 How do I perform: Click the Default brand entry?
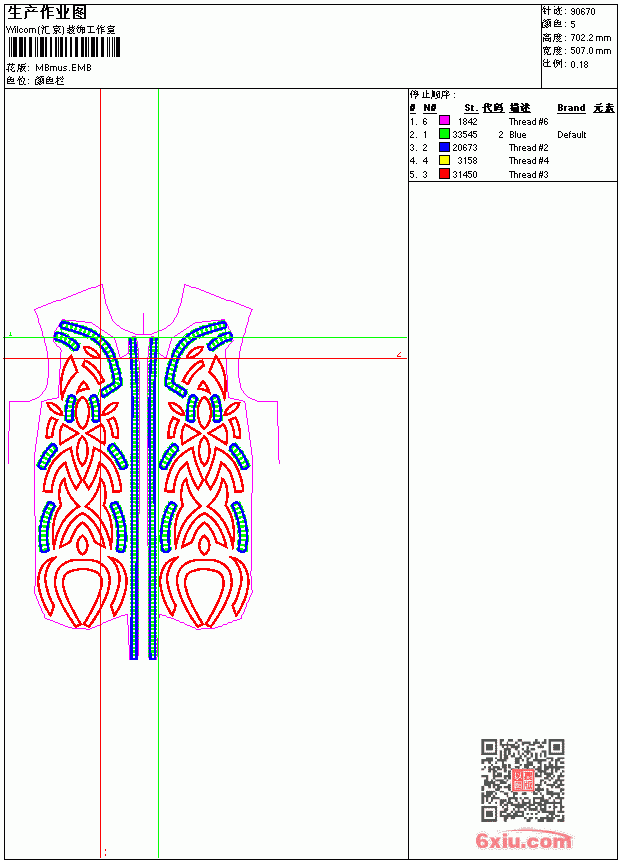pyautogui.click(x=571, y=135)
